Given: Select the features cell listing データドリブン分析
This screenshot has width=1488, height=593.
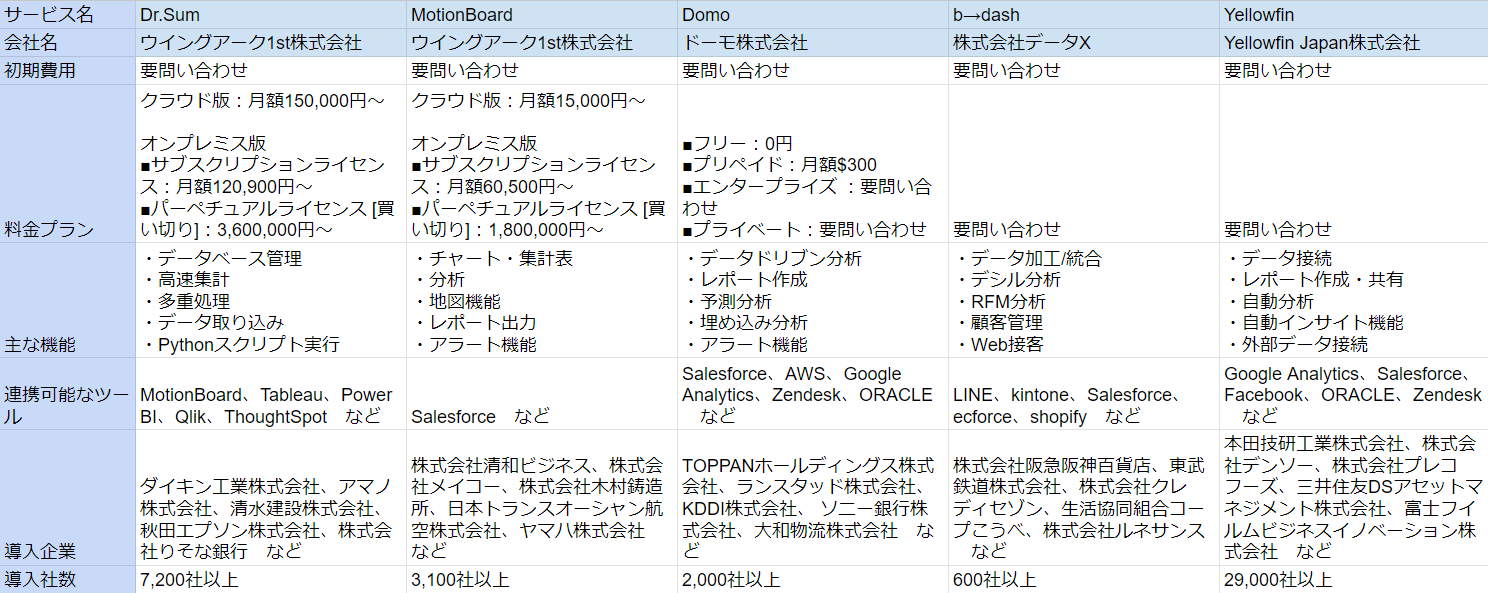Looking at the screenshot, I should (x=813, y=301).
